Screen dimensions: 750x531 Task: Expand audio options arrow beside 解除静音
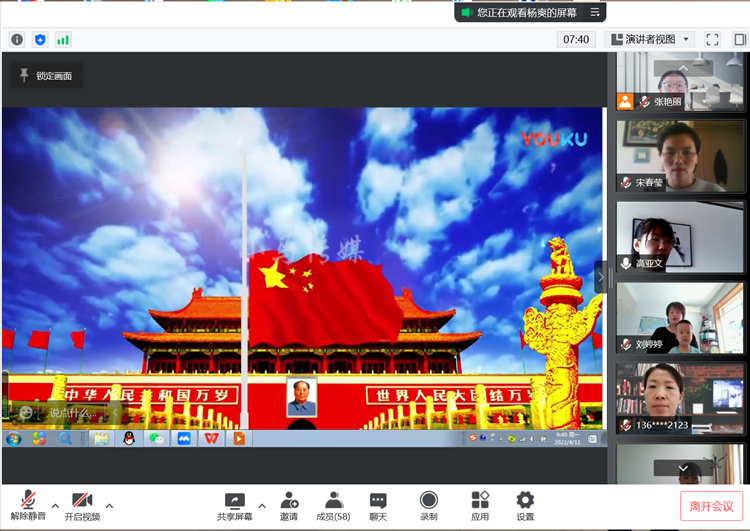point(55,506)
